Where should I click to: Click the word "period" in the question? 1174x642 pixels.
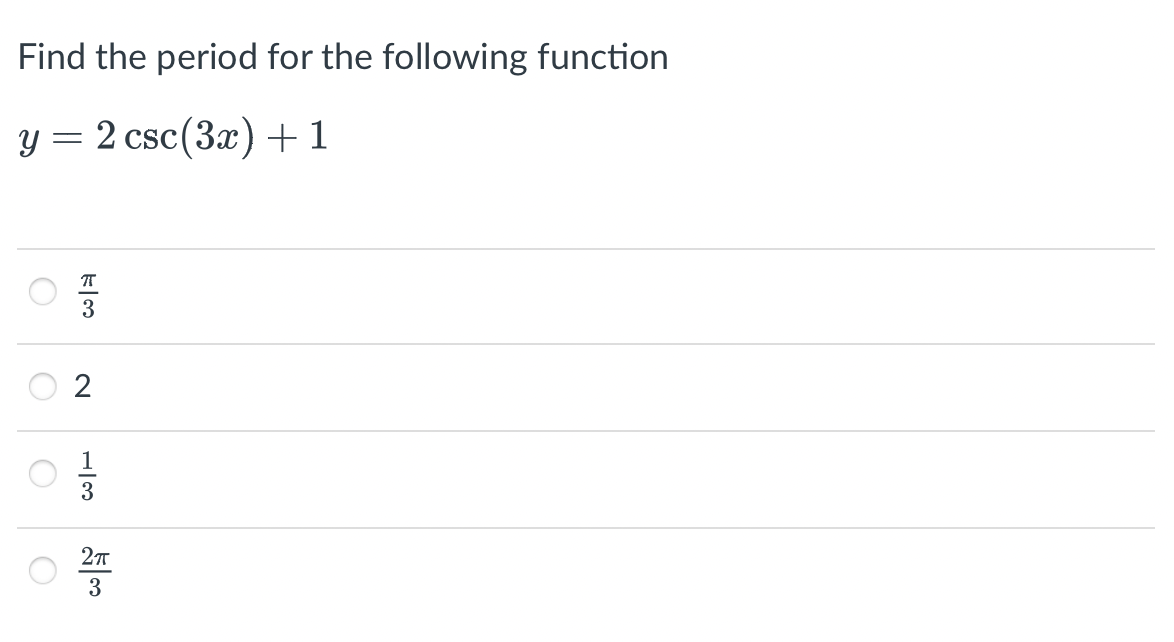(x=207, y=58)
